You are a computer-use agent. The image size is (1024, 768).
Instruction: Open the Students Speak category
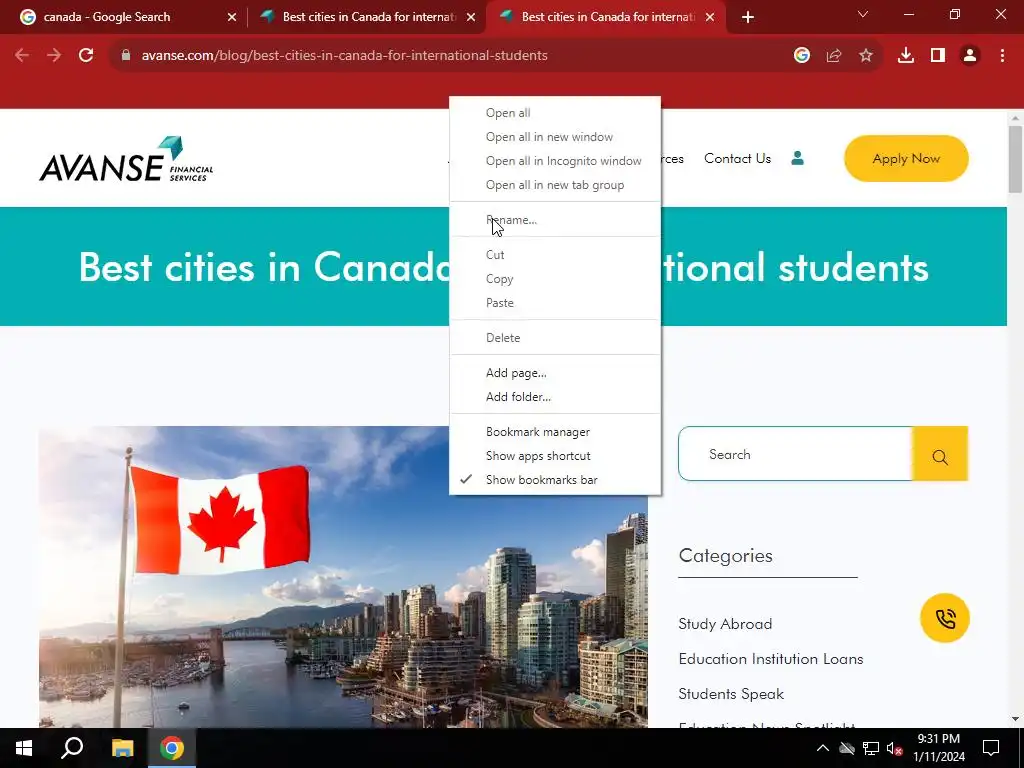tap(731, 694)
